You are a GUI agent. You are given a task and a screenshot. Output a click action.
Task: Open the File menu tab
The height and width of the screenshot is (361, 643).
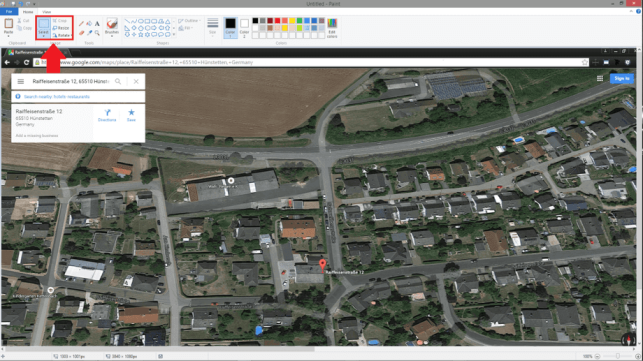[9, 11]
